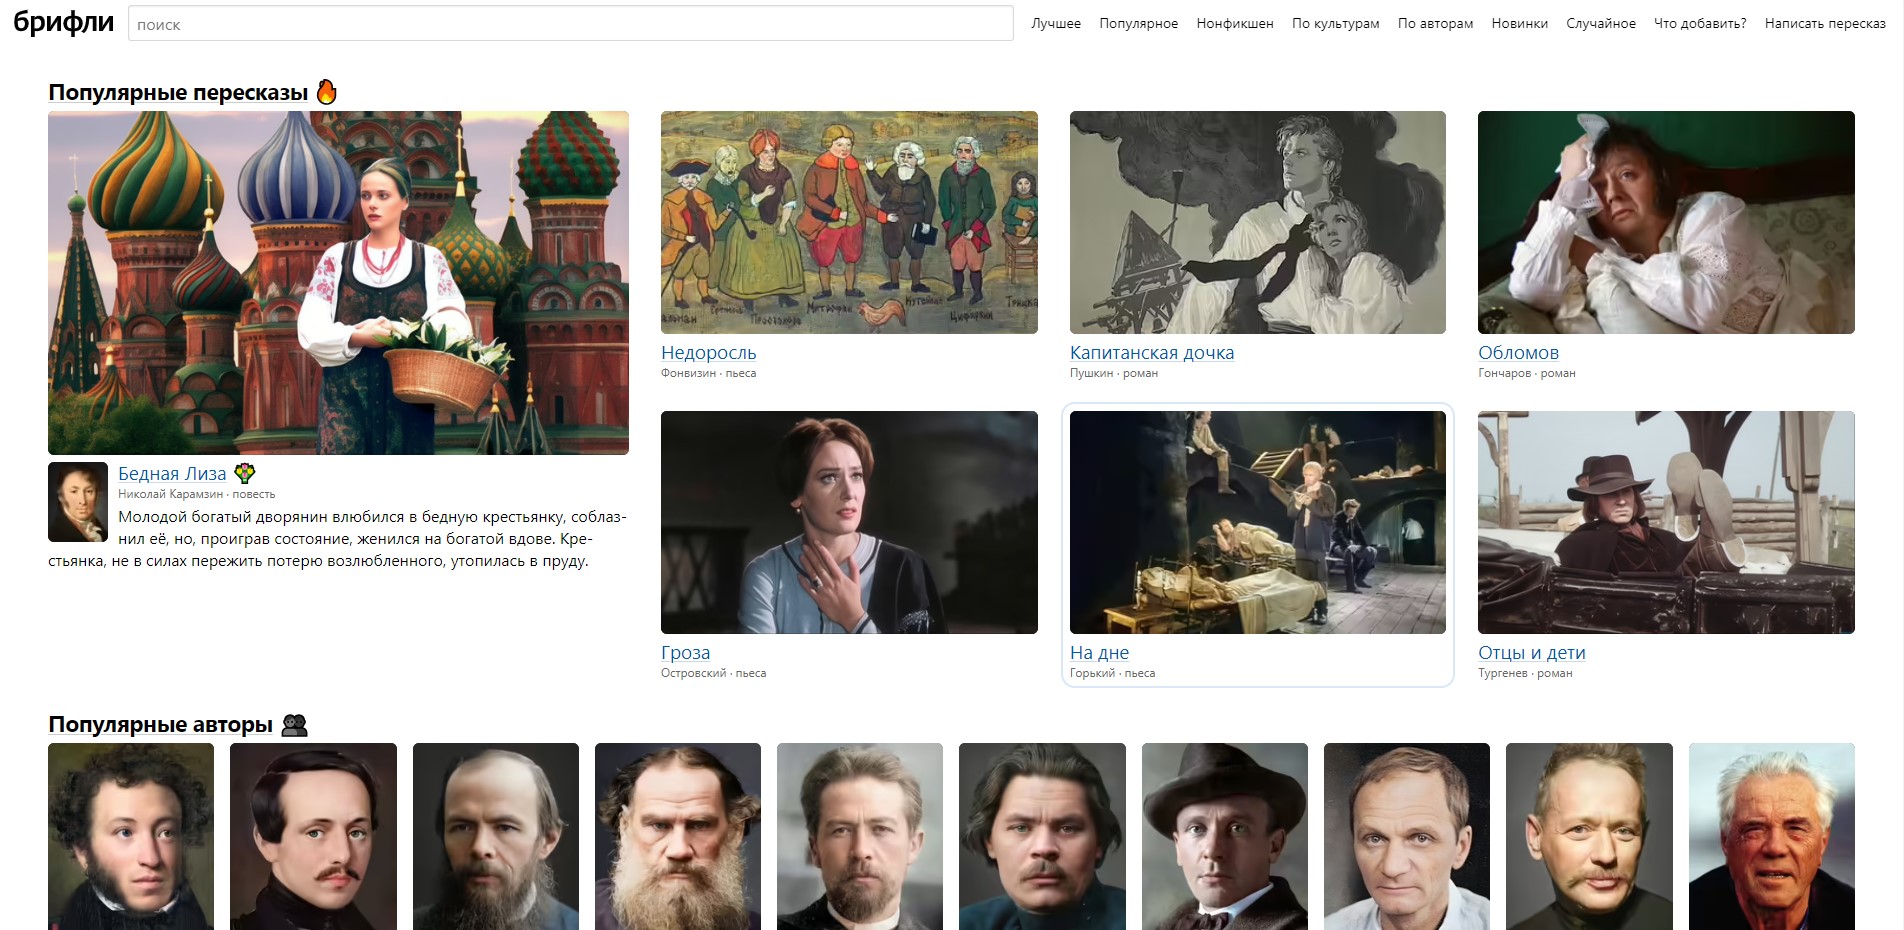Open the author portrait wearing a hat
The height and width of the screenshot is (930, 1904).
[1225, 836]
